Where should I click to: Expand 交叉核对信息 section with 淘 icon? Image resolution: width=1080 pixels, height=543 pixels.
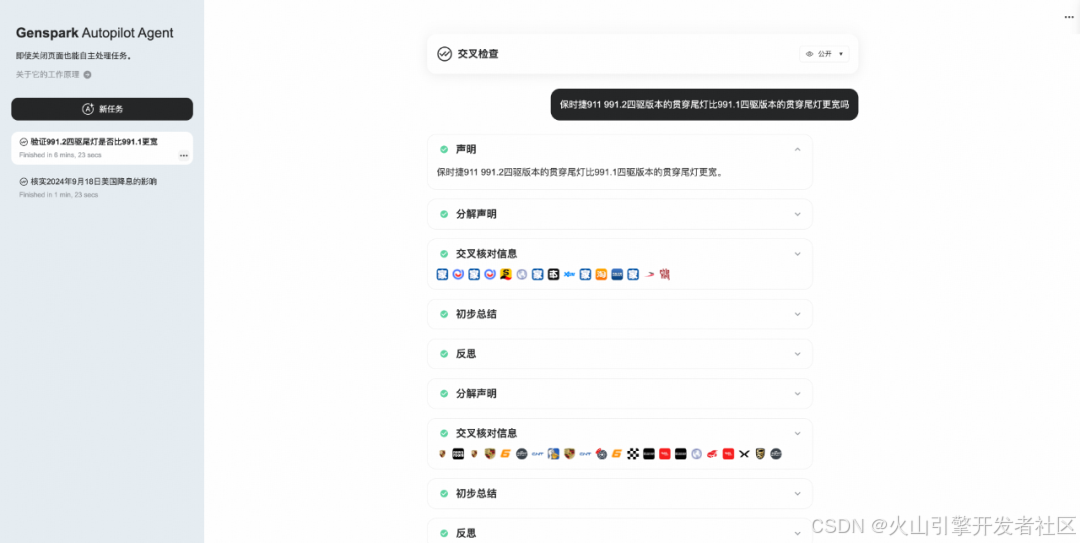point(798,254)
